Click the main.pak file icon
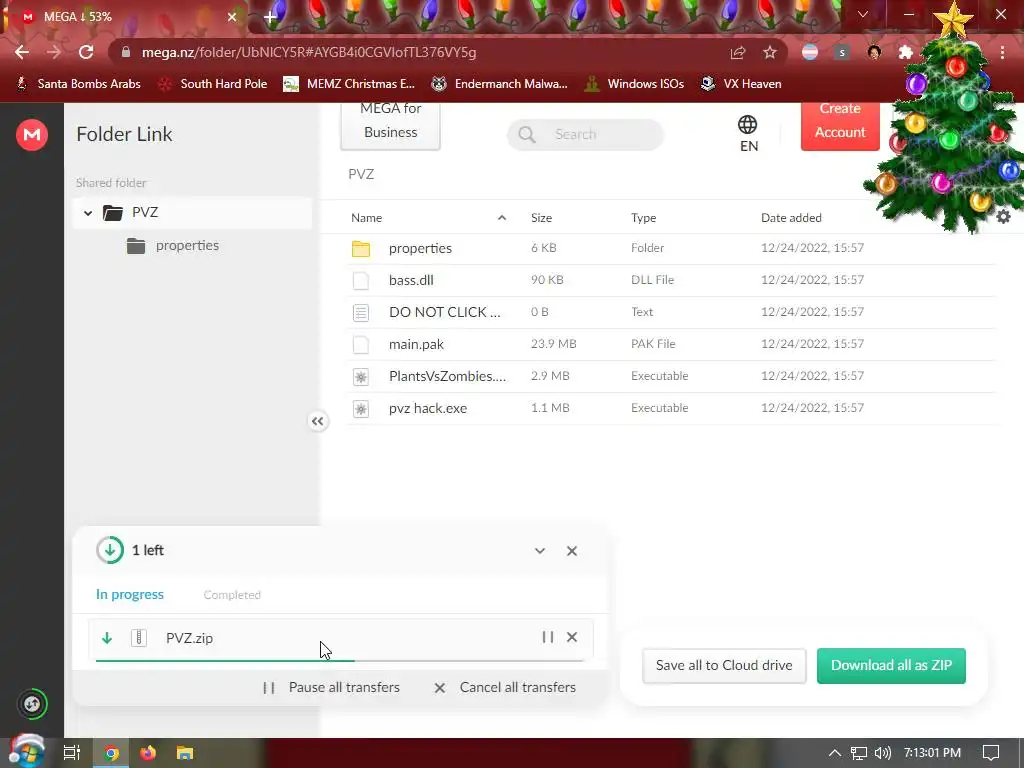 pos(360,344)
